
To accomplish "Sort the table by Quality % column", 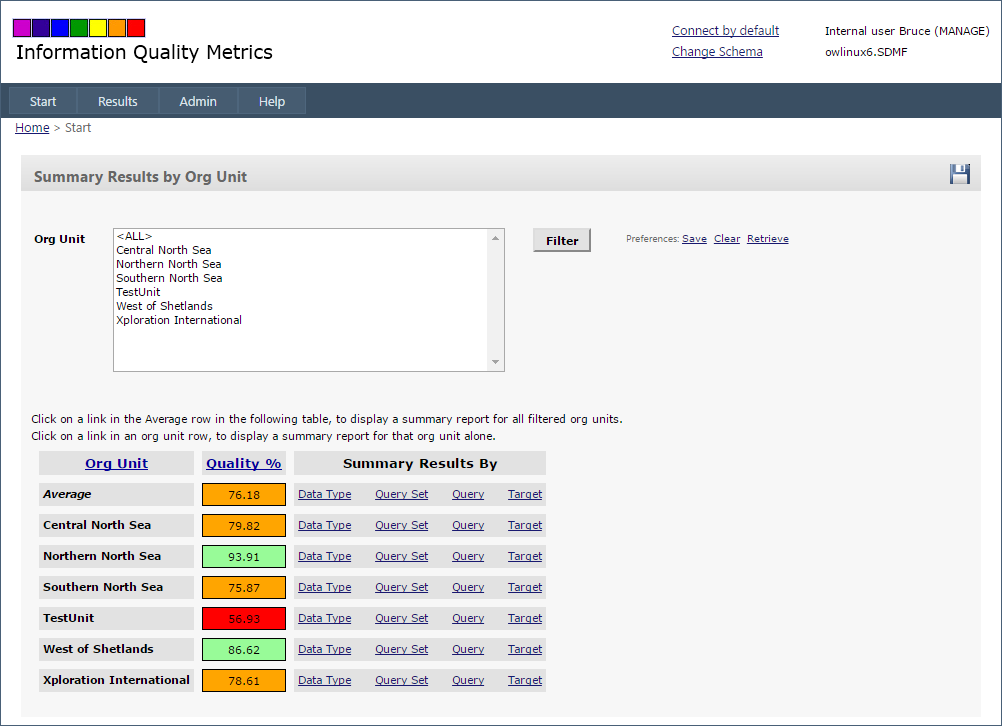I will click(x=243, y=462).
